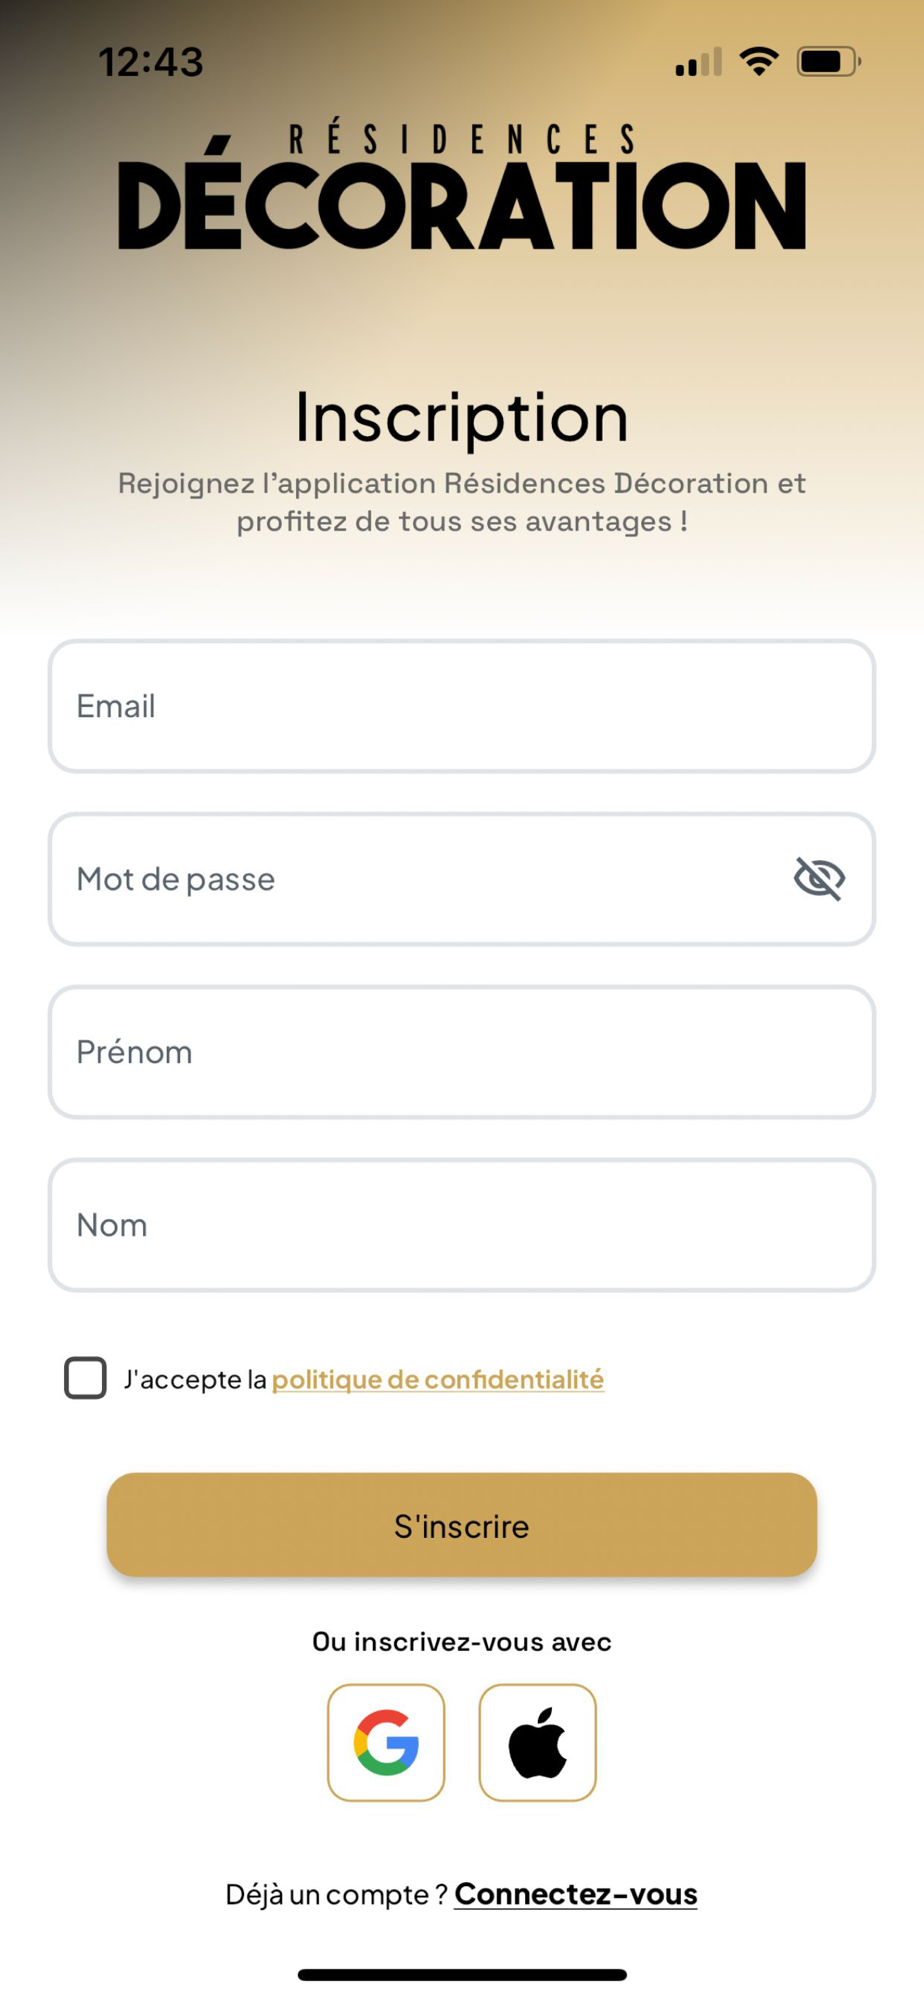
Task: Tap the Wi-Fi status icon
Action: point(759,62)
